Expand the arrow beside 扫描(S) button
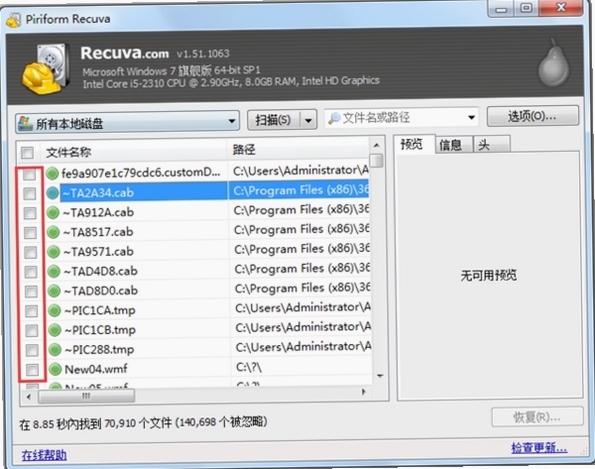This screenshot has width=595, height=469. 309,121
